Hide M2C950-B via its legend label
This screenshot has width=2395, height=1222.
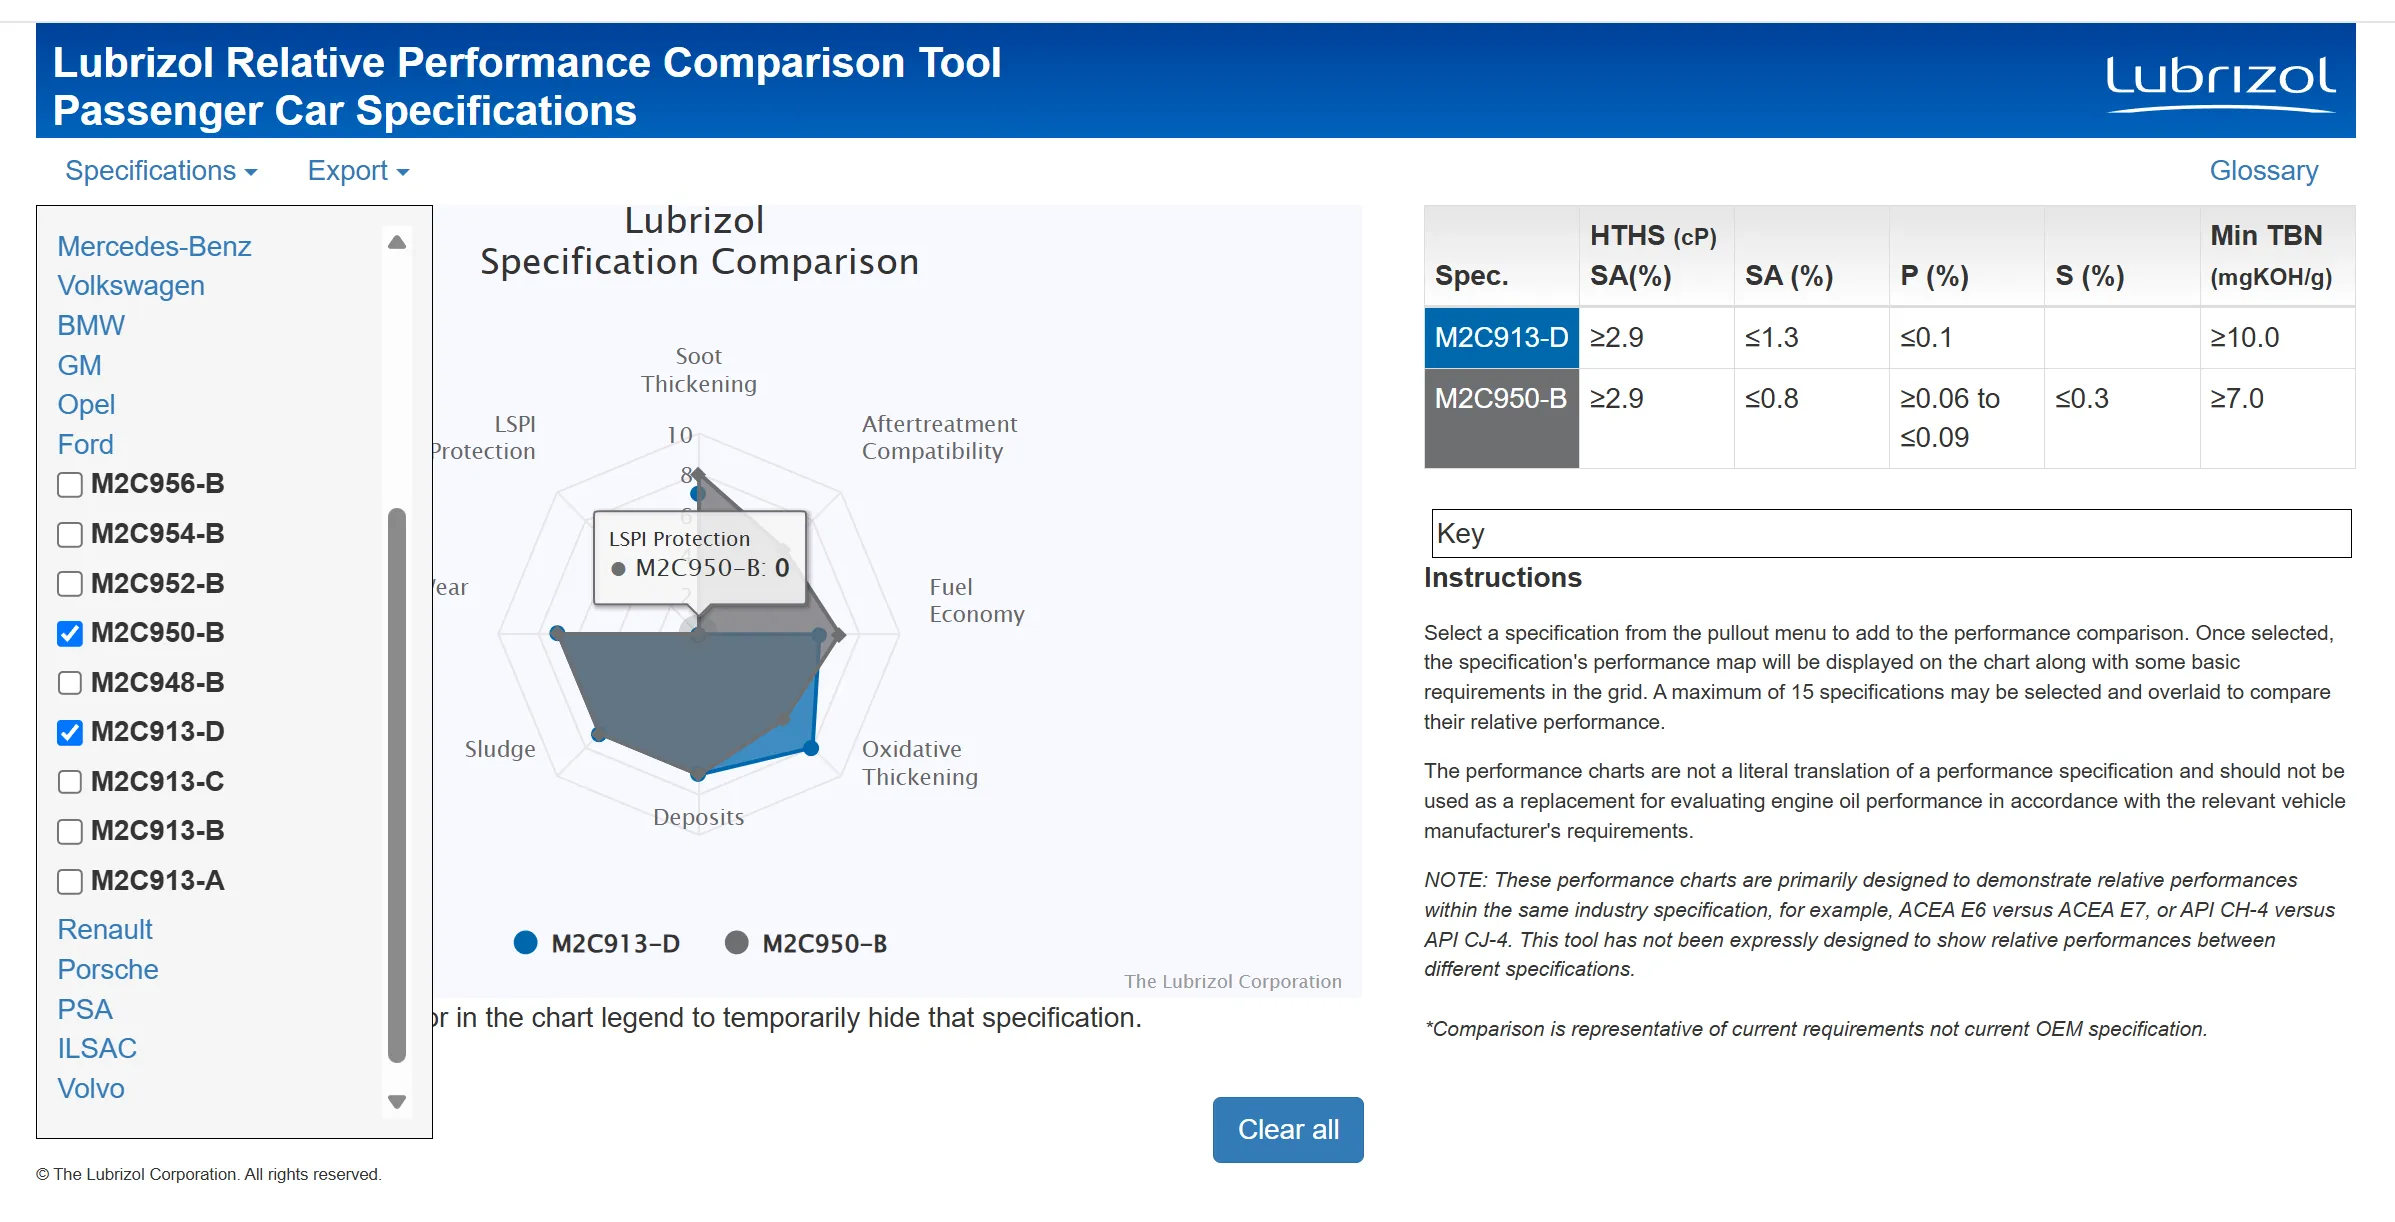[x=825, y=944]
